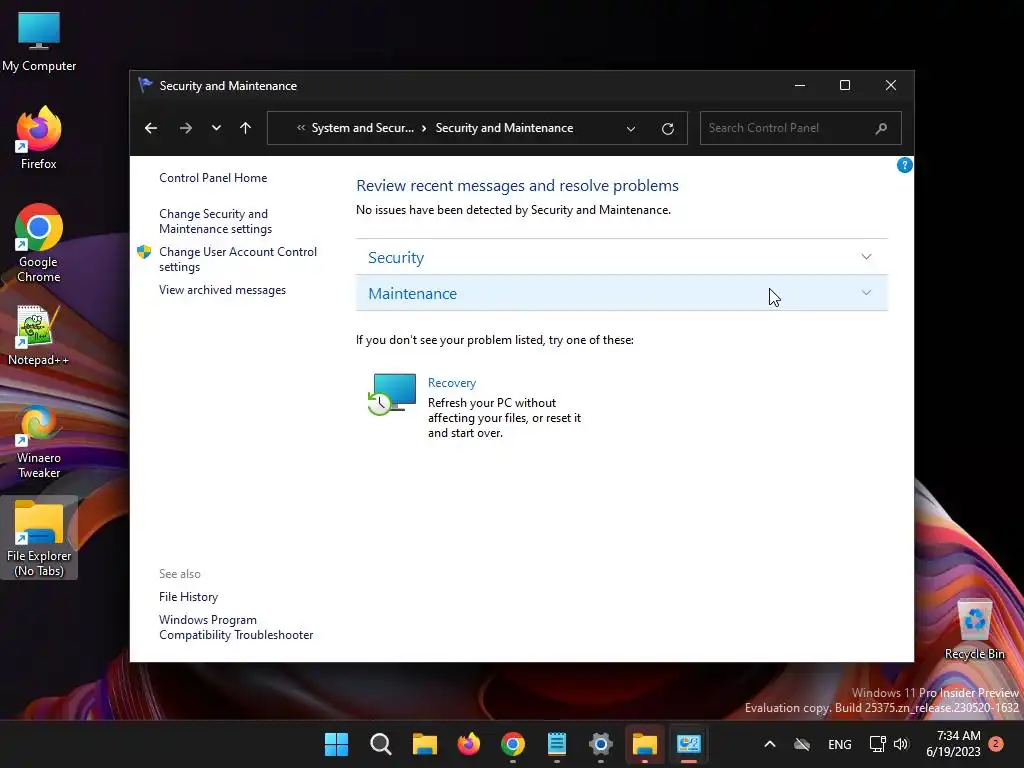Open the blue help question icon
Viewport: 1024px width, 768px height.
pyautogui.click(x=904, y=165)
